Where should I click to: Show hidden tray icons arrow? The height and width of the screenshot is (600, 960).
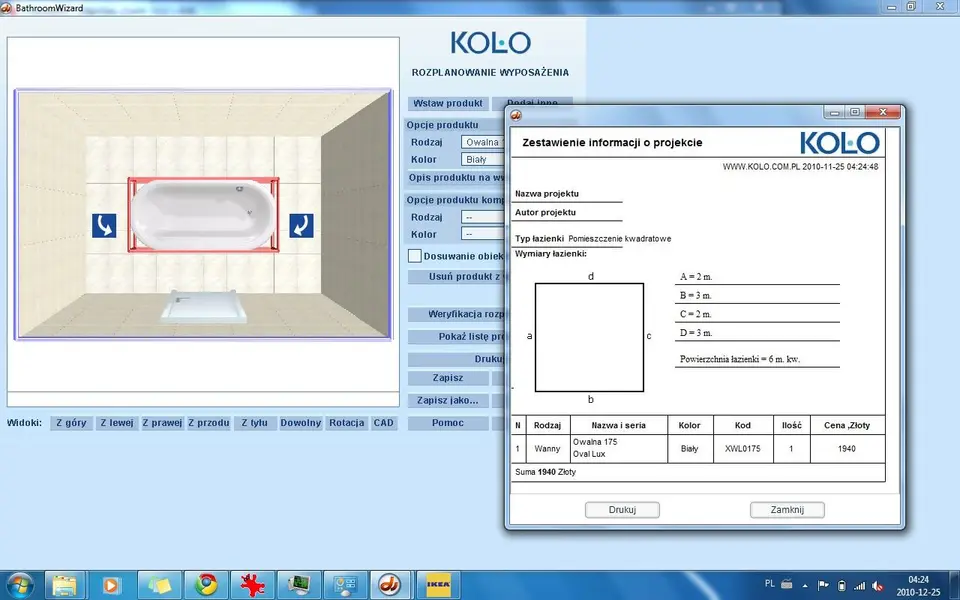(805, 586)
